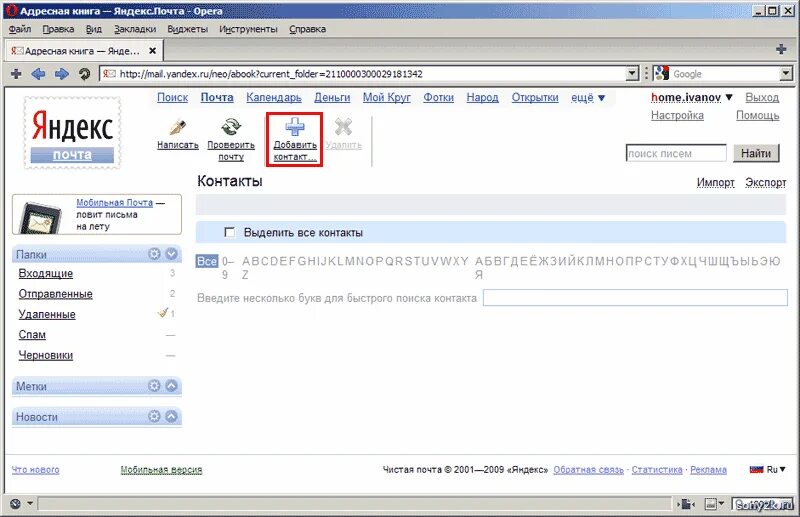The height and width of the screenshot is (517, 800).
Task: Click the blue plus Добавить контакт icon
Action: 294,127
